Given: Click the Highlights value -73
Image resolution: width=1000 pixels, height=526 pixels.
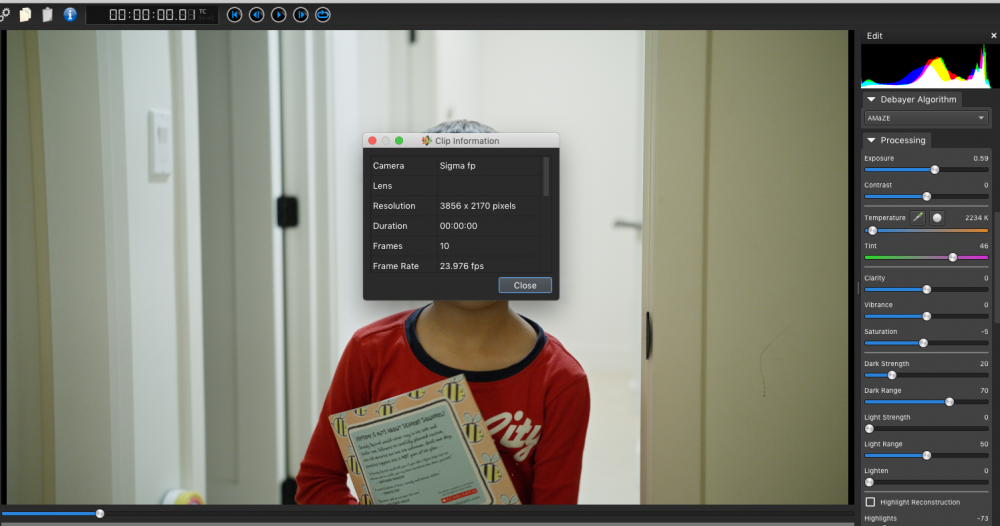Looking at the screenshot, I should (x=982, y=518).
